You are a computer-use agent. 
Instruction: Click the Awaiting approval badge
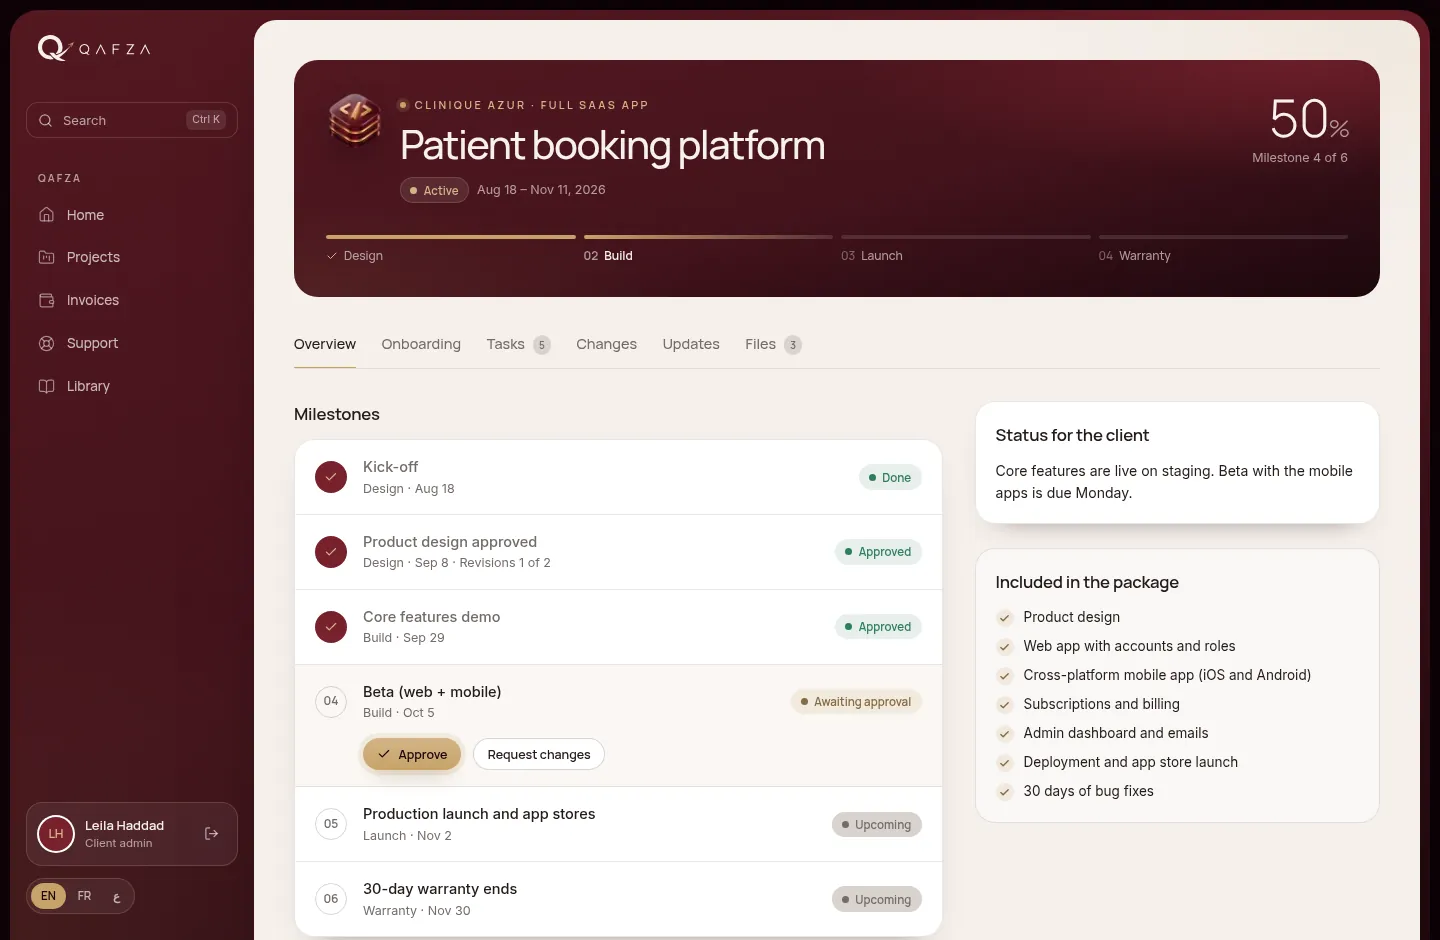click(856, 702)
